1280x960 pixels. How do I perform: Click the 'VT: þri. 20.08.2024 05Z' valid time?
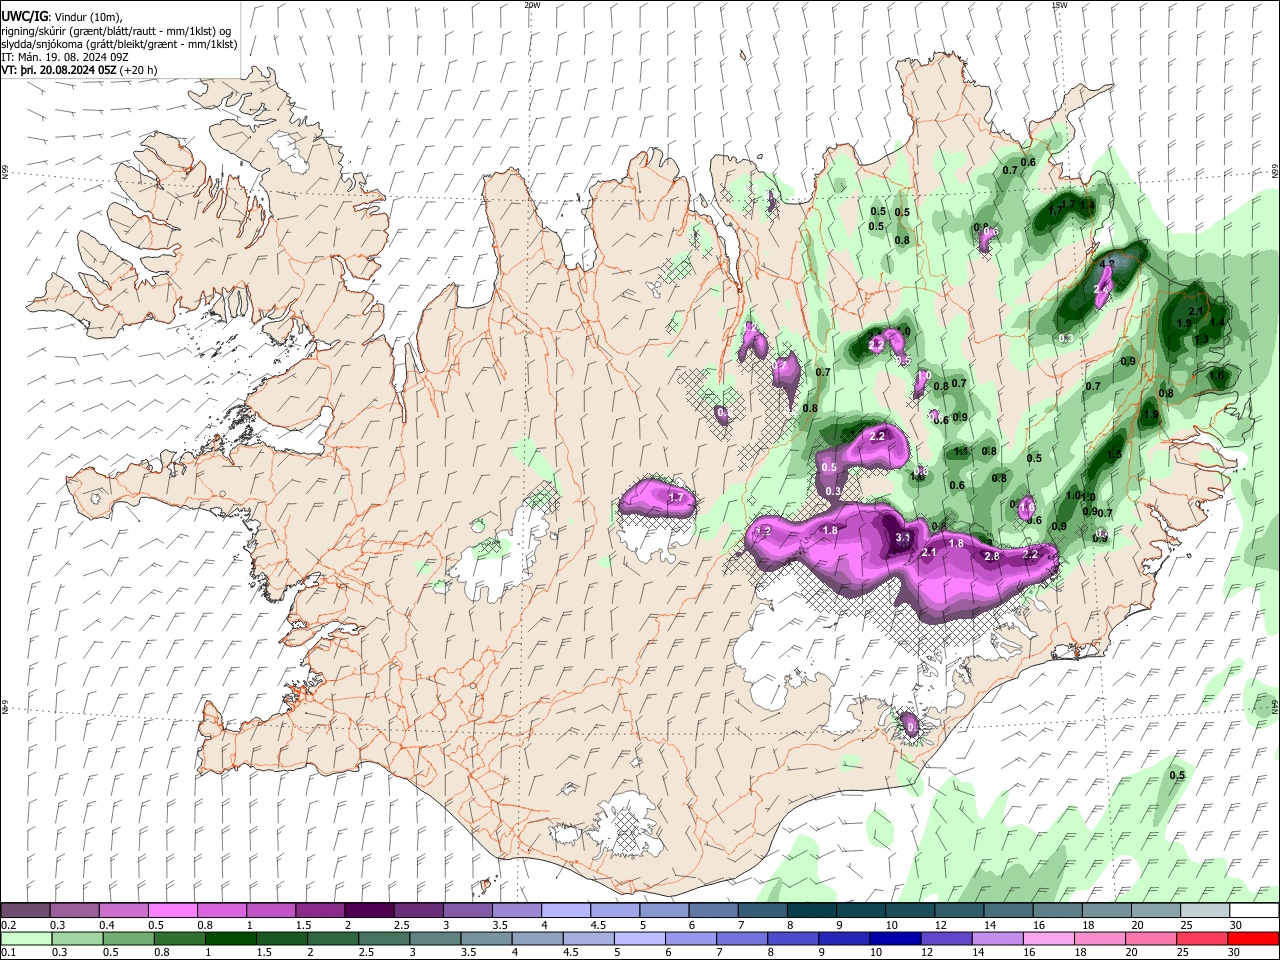tap(59, 70)
